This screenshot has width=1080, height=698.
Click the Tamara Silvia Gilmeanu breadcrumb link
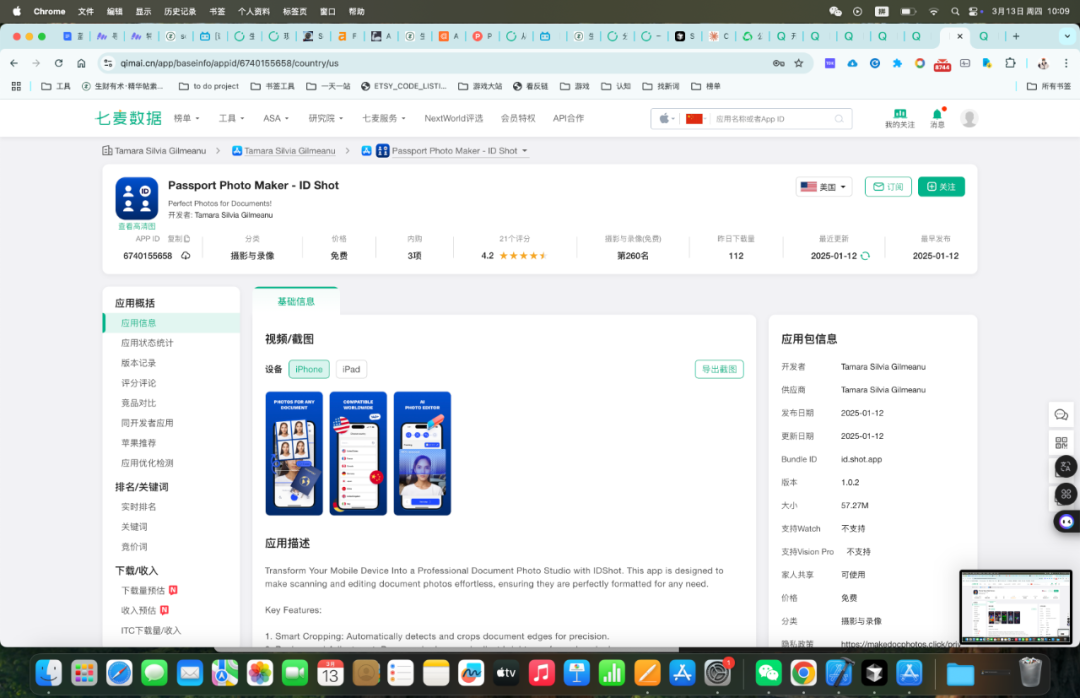289,151
